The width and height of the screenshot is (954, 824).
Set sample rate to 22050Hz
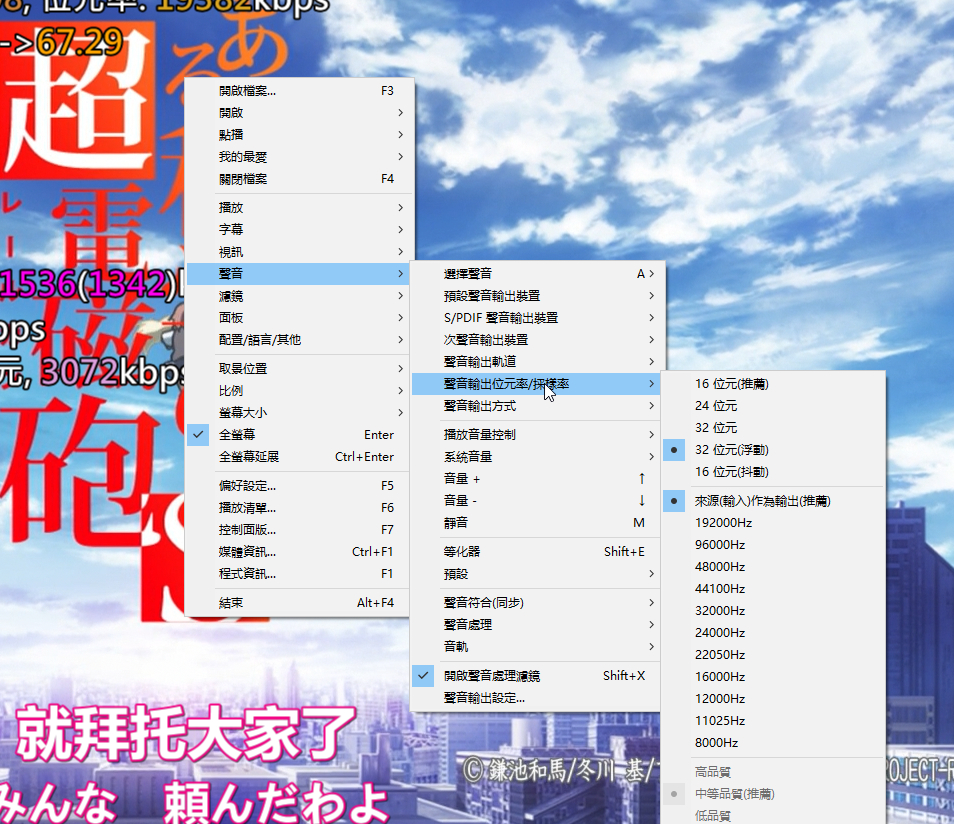point(773,655)
